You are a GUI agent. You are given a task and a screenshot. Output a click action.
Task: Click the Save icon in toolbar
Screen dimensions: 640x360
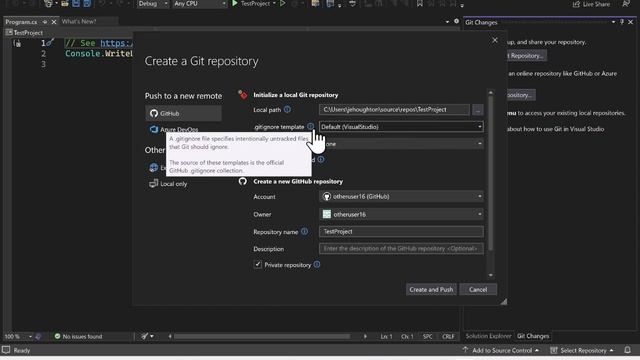tap(76, 4)
